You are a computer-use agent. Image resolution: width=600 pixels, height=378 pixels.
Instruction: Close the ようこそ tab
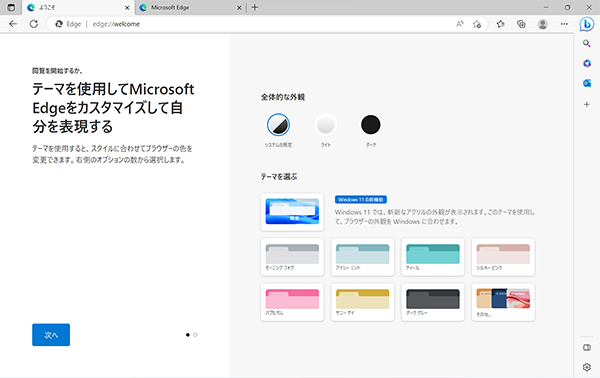click(x=127, y=8)
